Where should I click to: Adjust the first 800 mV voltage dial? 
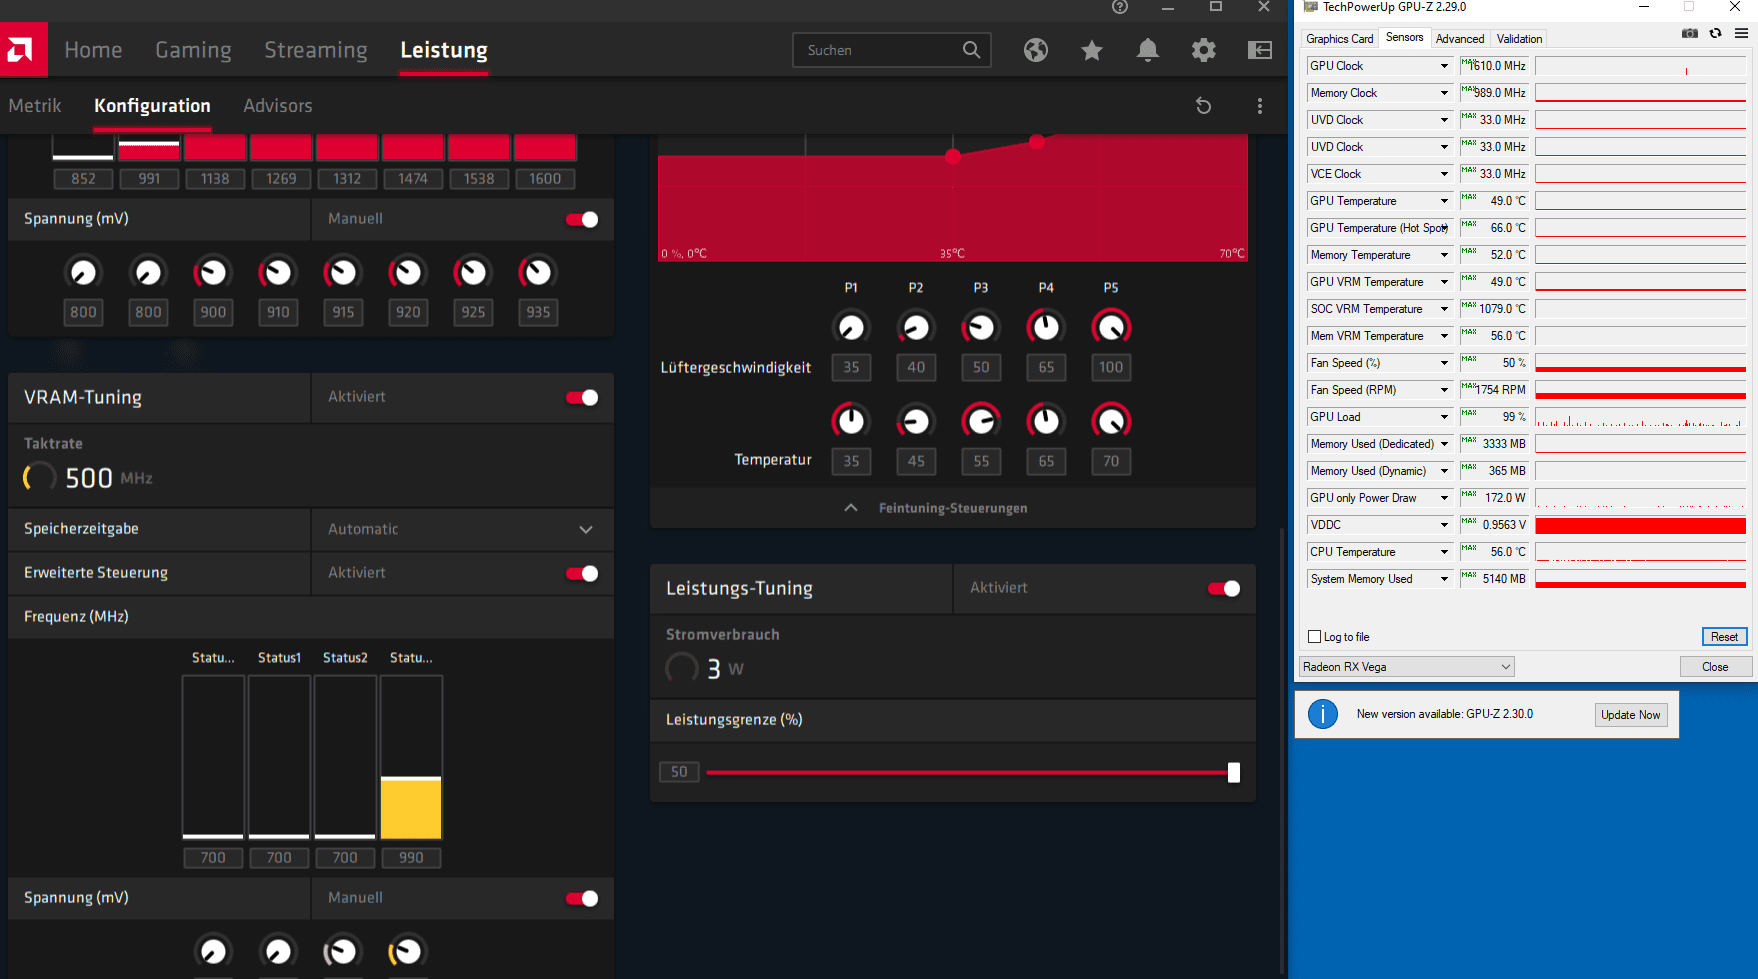pos(83,272)
